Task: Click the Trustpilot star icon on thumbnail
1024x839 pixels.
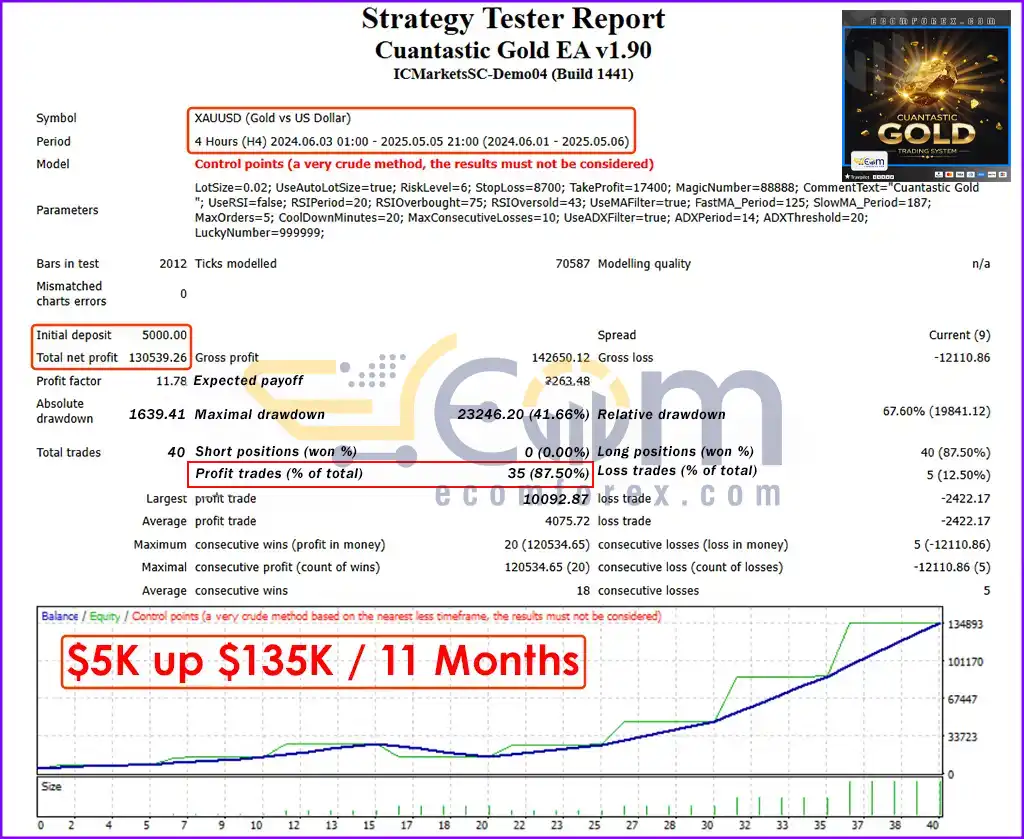Action: tap(847, 176)
